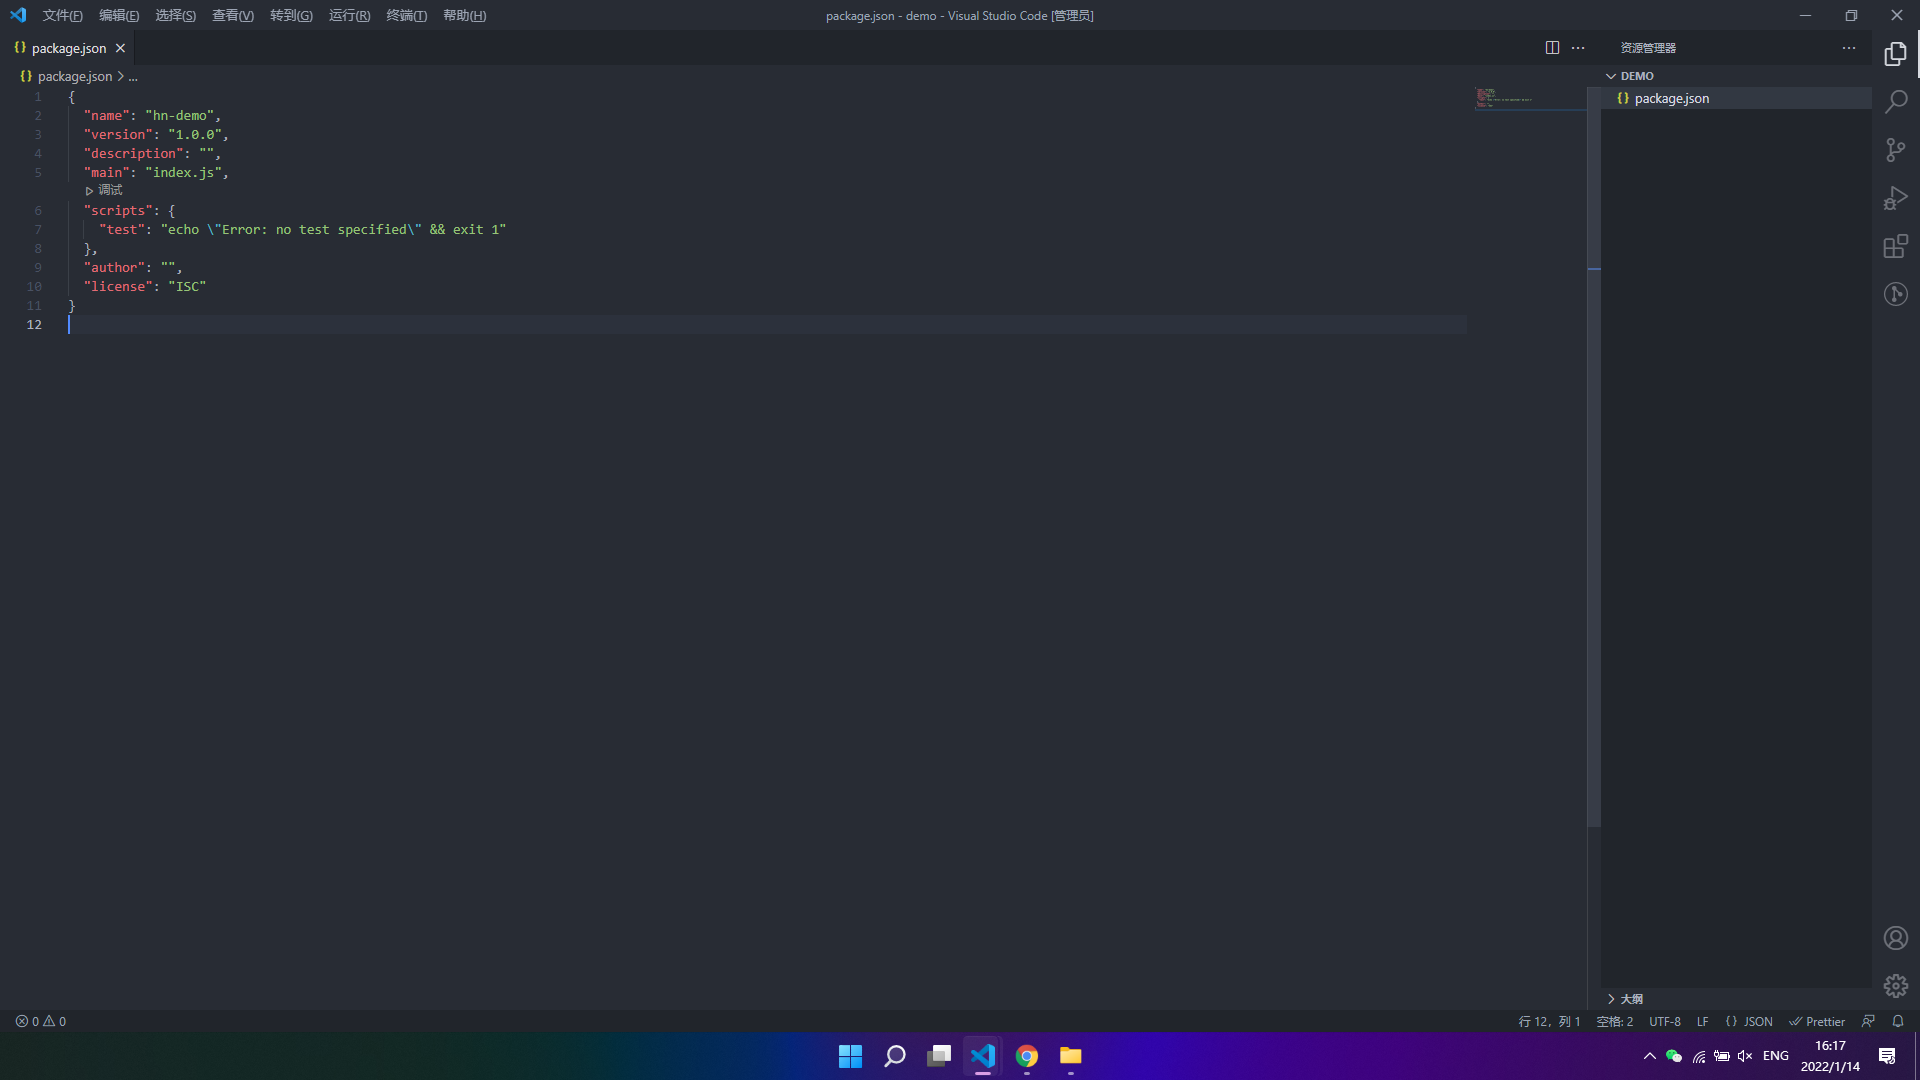The width and height of the screenshot is (1920, 1080).
Task: Select package.json in explorer tree
Action: [x=1671, y=98]
